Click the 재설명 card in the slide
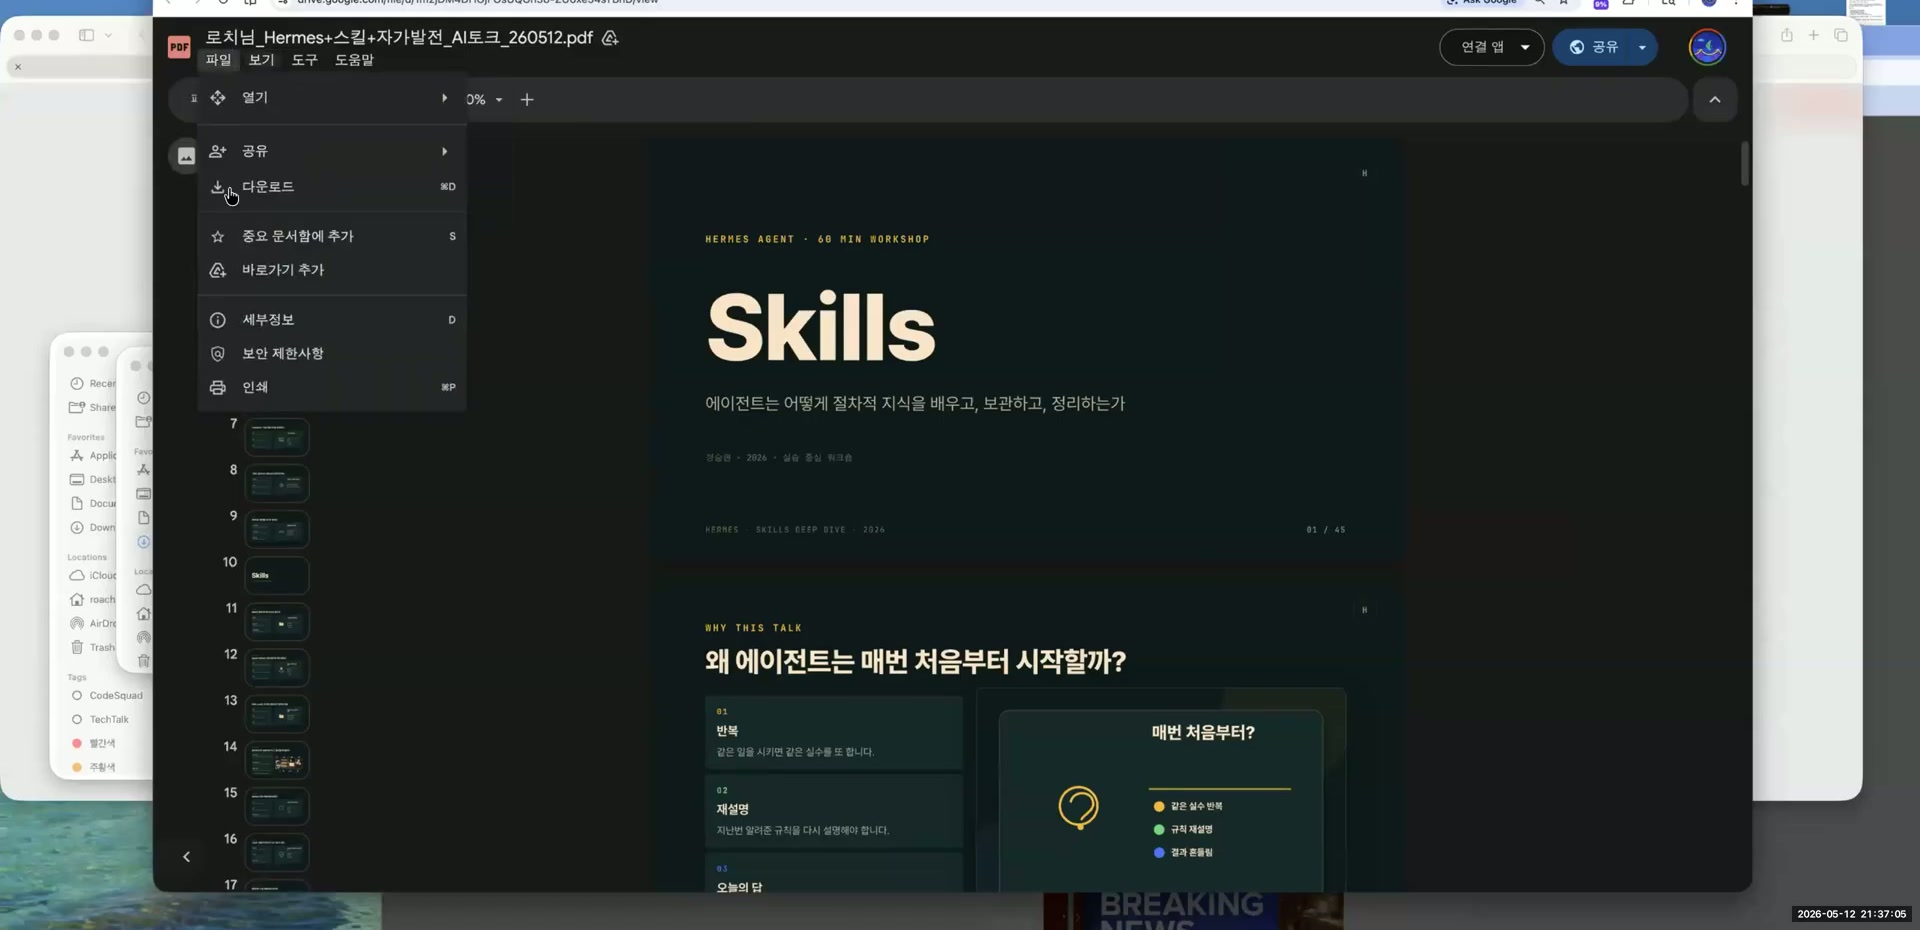This screenshot has height=930, width=1920. (834, 811)
